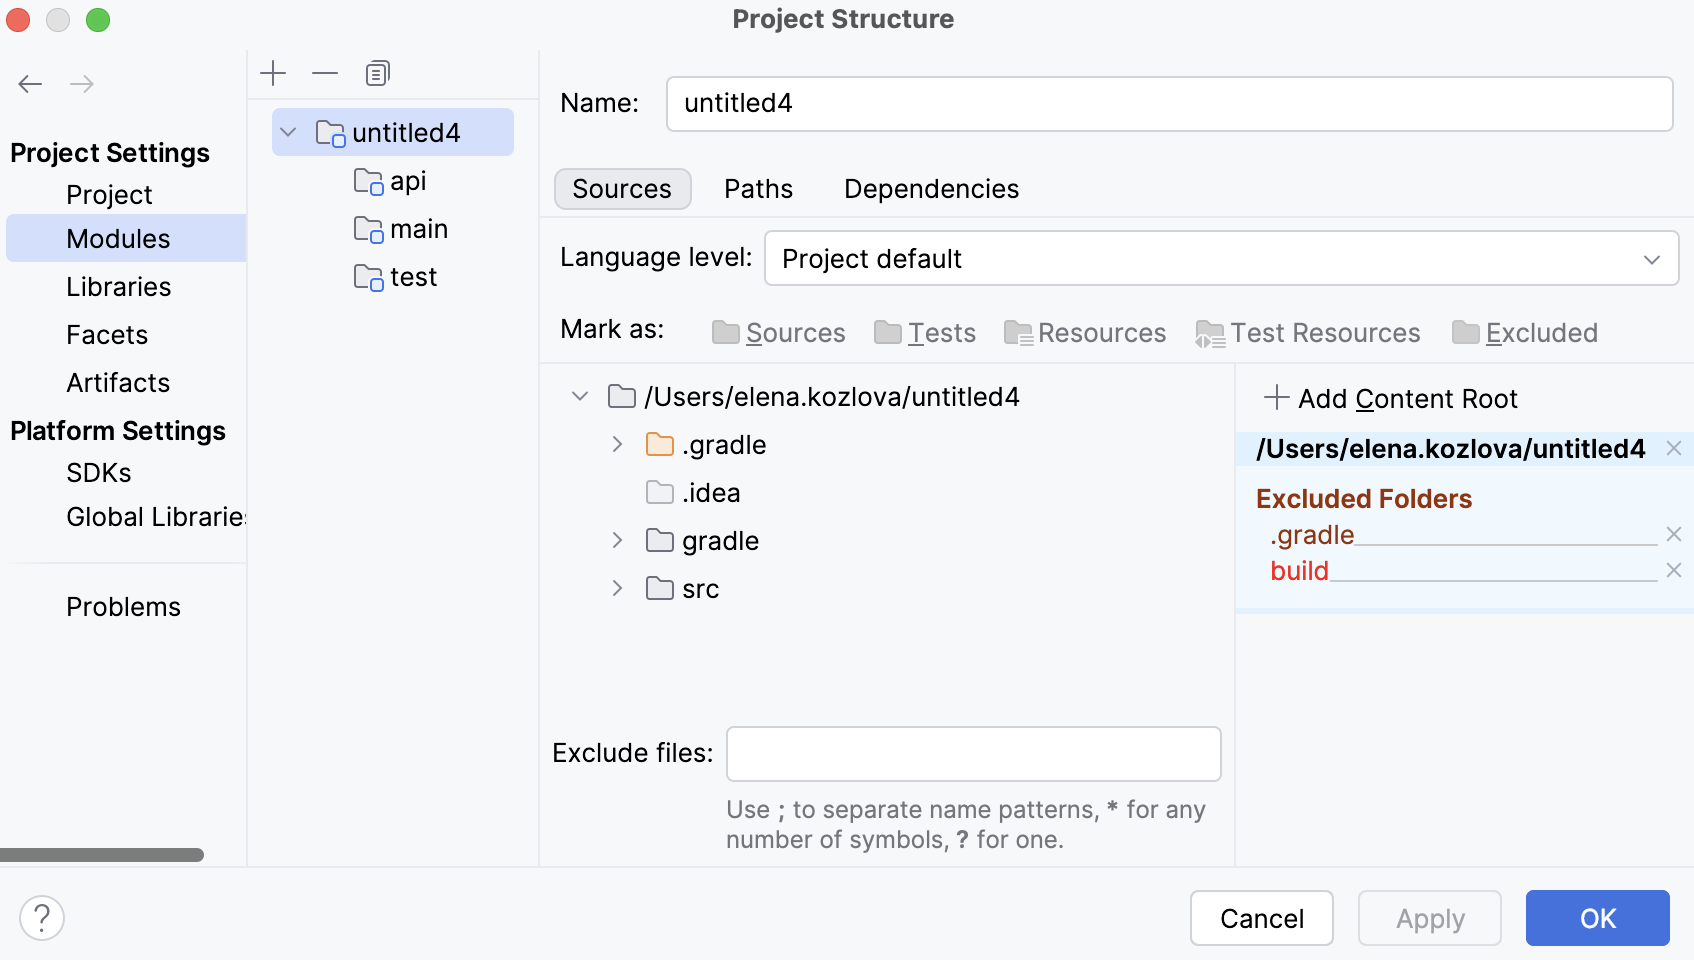1694x960 pixels.
Task: Remove build from excluded folders
Action: click(x=1674, y=571)
